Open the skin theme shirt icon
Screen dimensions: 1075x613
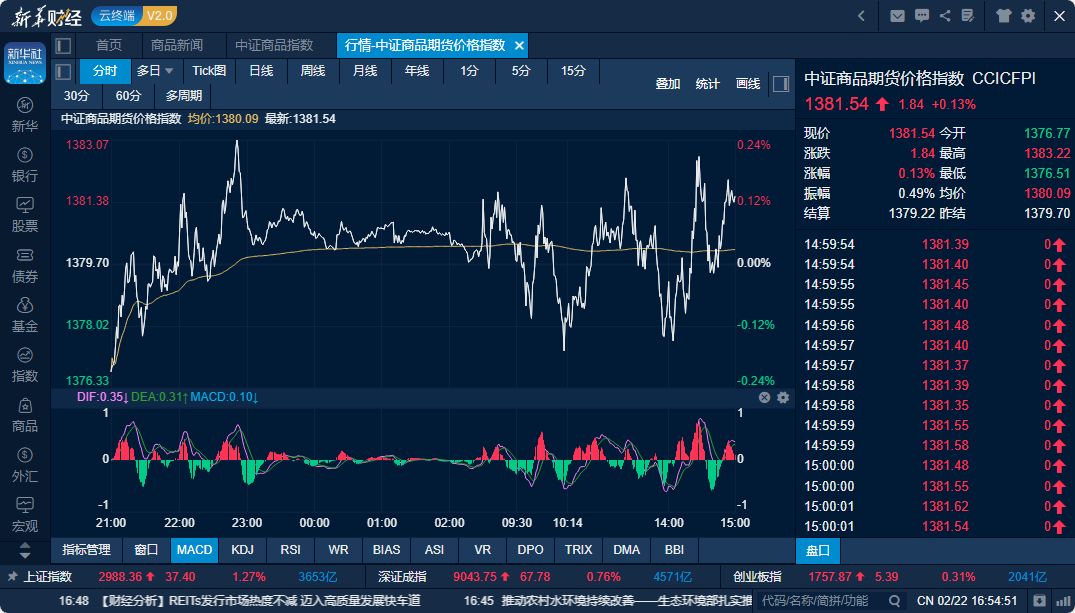pos(1004,16)
